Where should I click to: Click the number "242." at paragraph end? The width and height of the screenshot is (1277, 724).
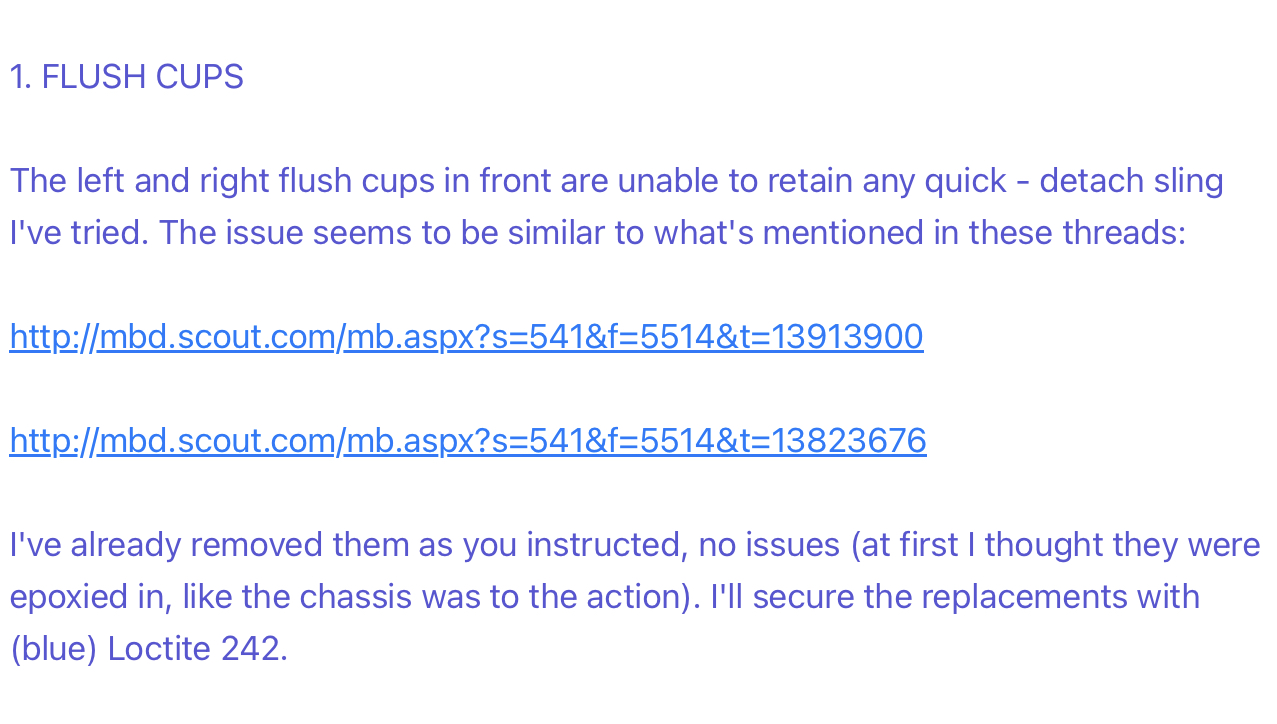pos(254,649)
